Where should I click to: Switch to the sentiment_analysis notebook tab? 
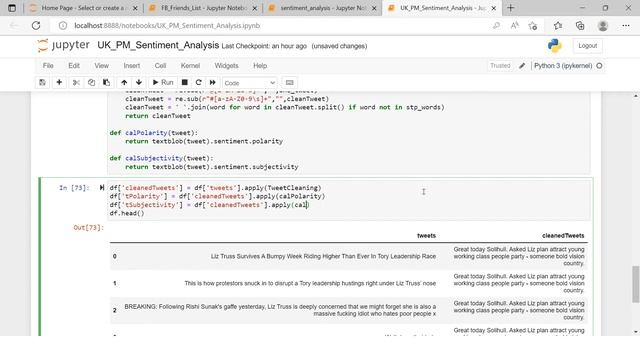[322, 8]
